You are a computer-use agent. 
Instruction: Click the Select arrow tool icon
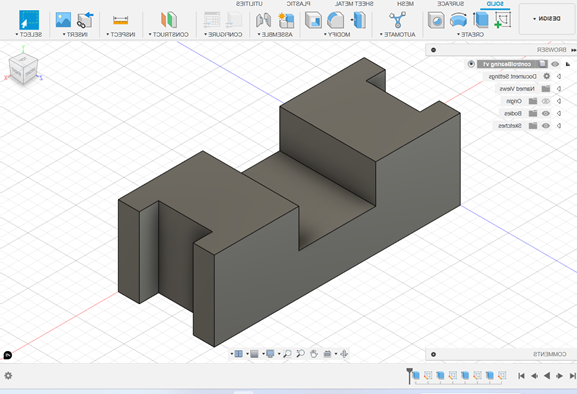point(29,20)
